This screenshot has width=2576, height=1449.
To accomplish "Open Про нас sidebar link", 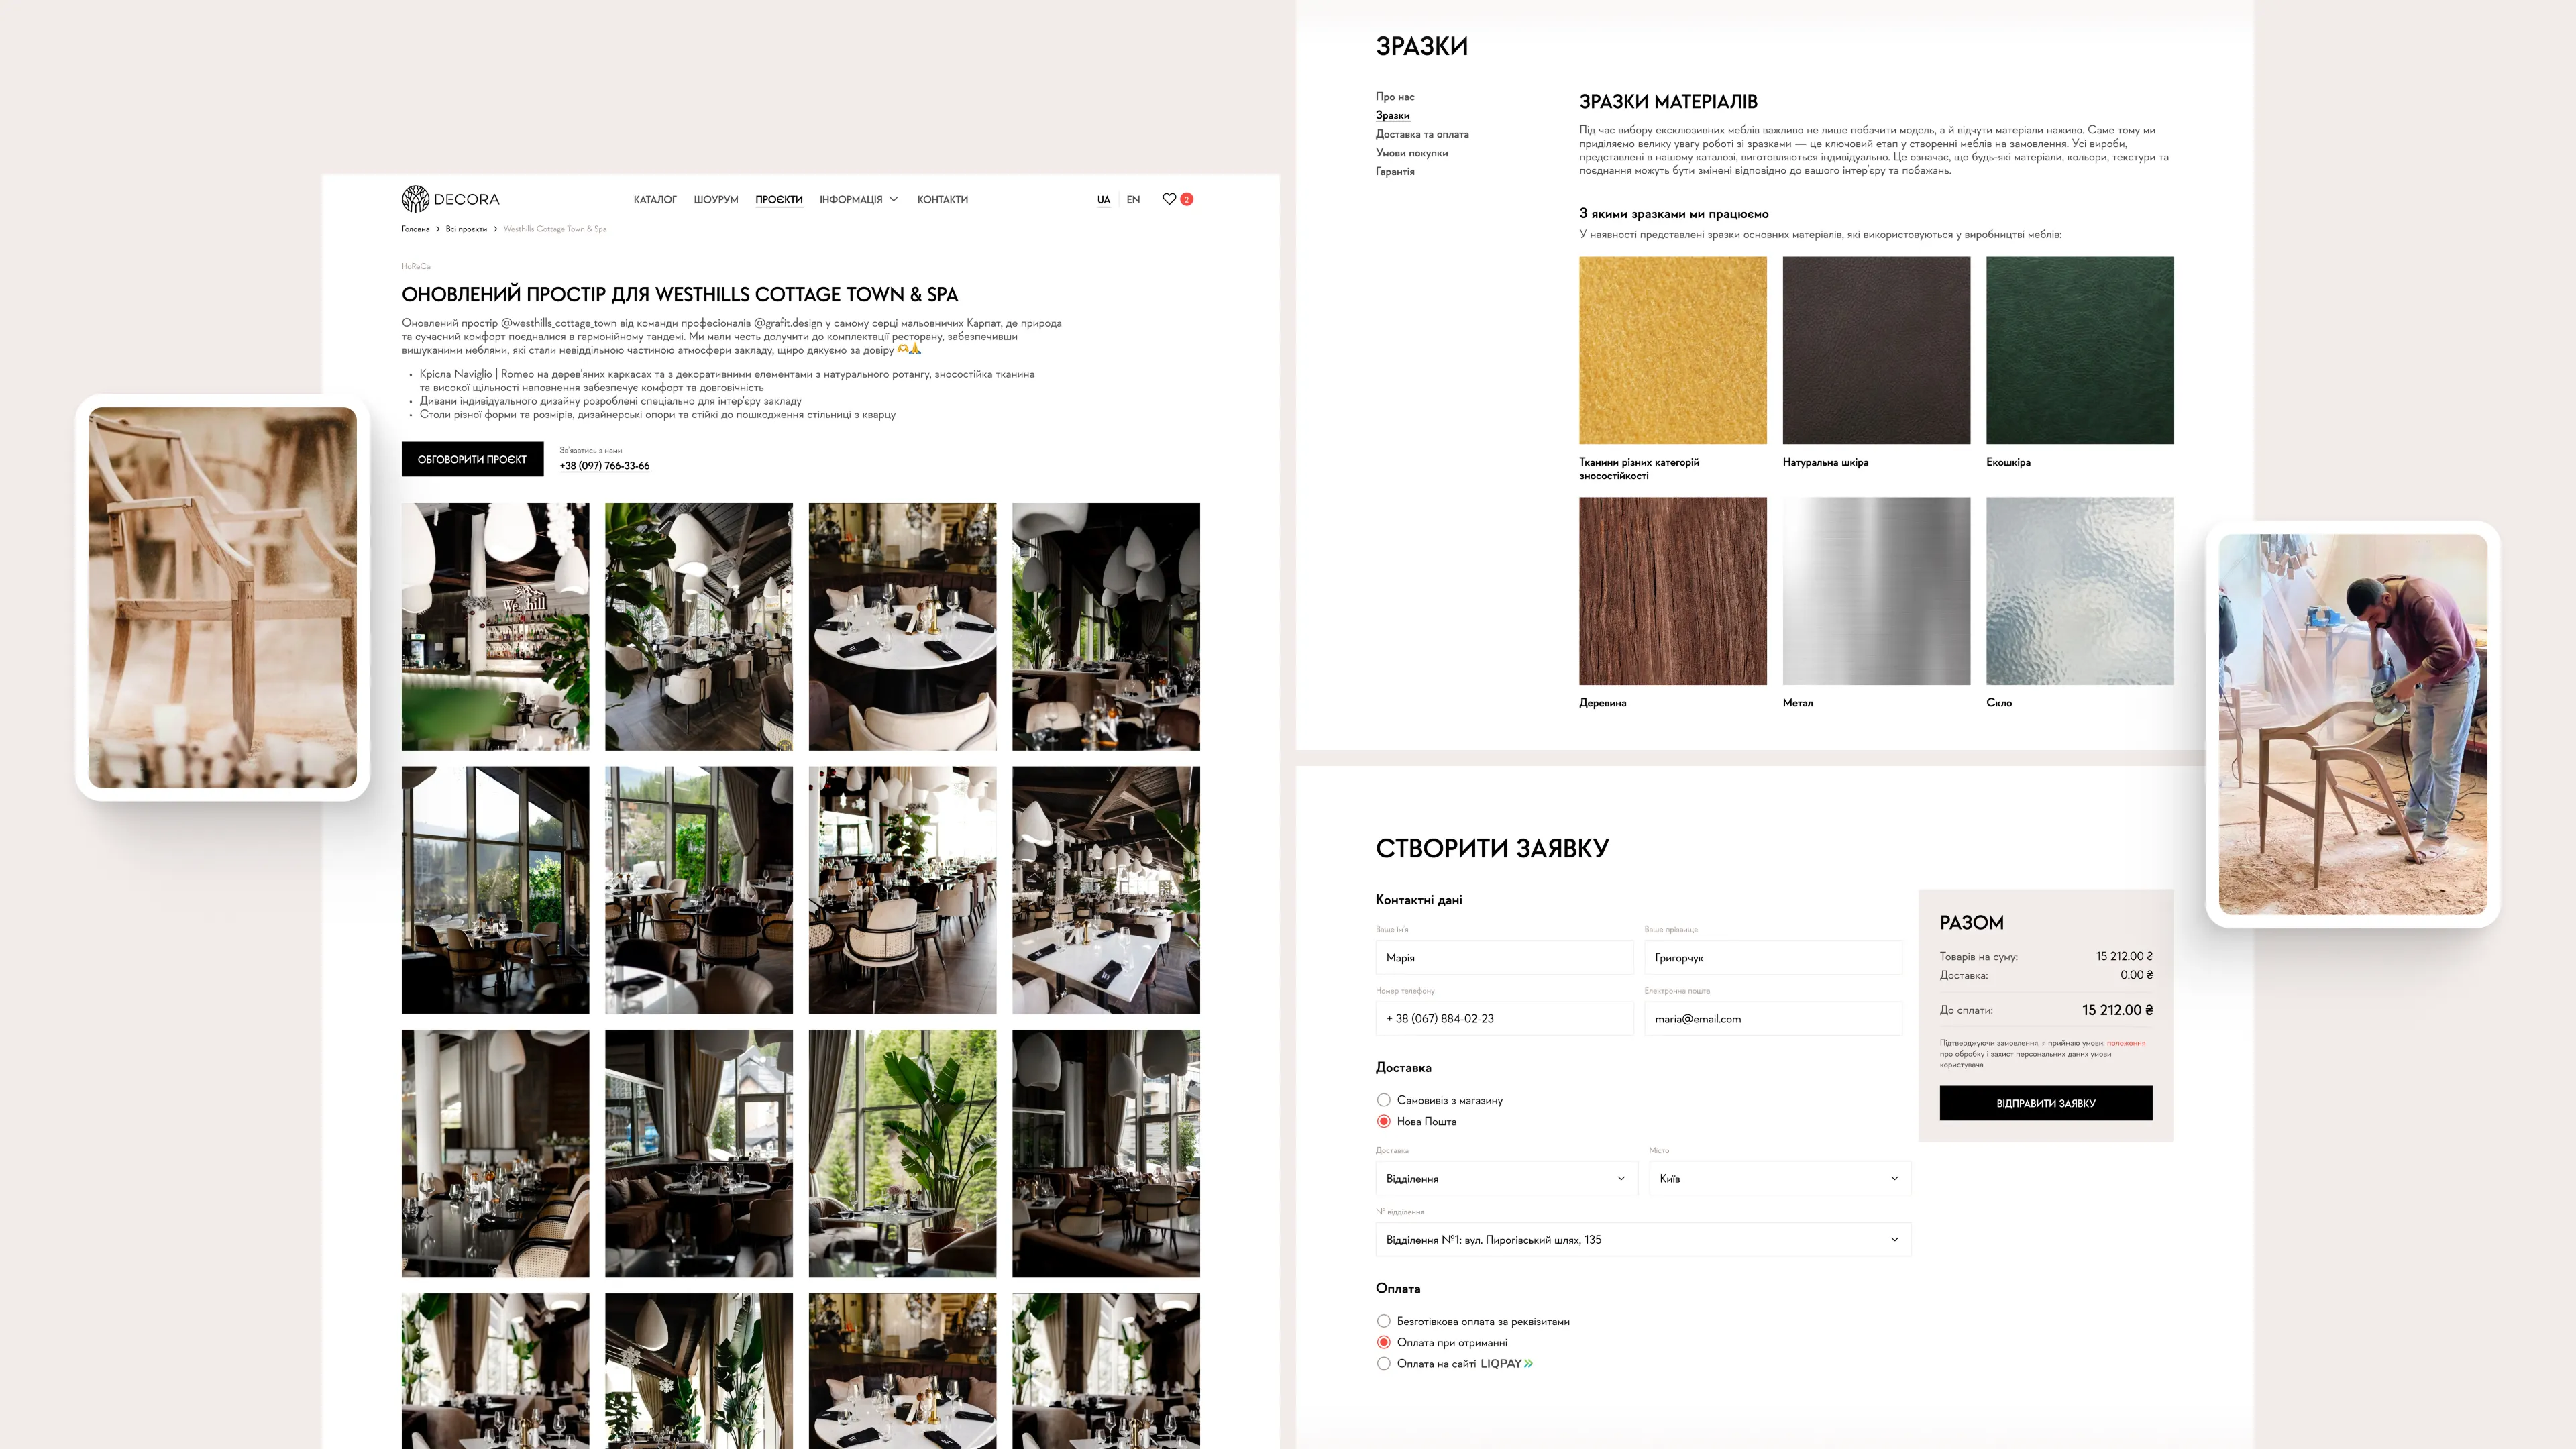I will click(1395, 97).
